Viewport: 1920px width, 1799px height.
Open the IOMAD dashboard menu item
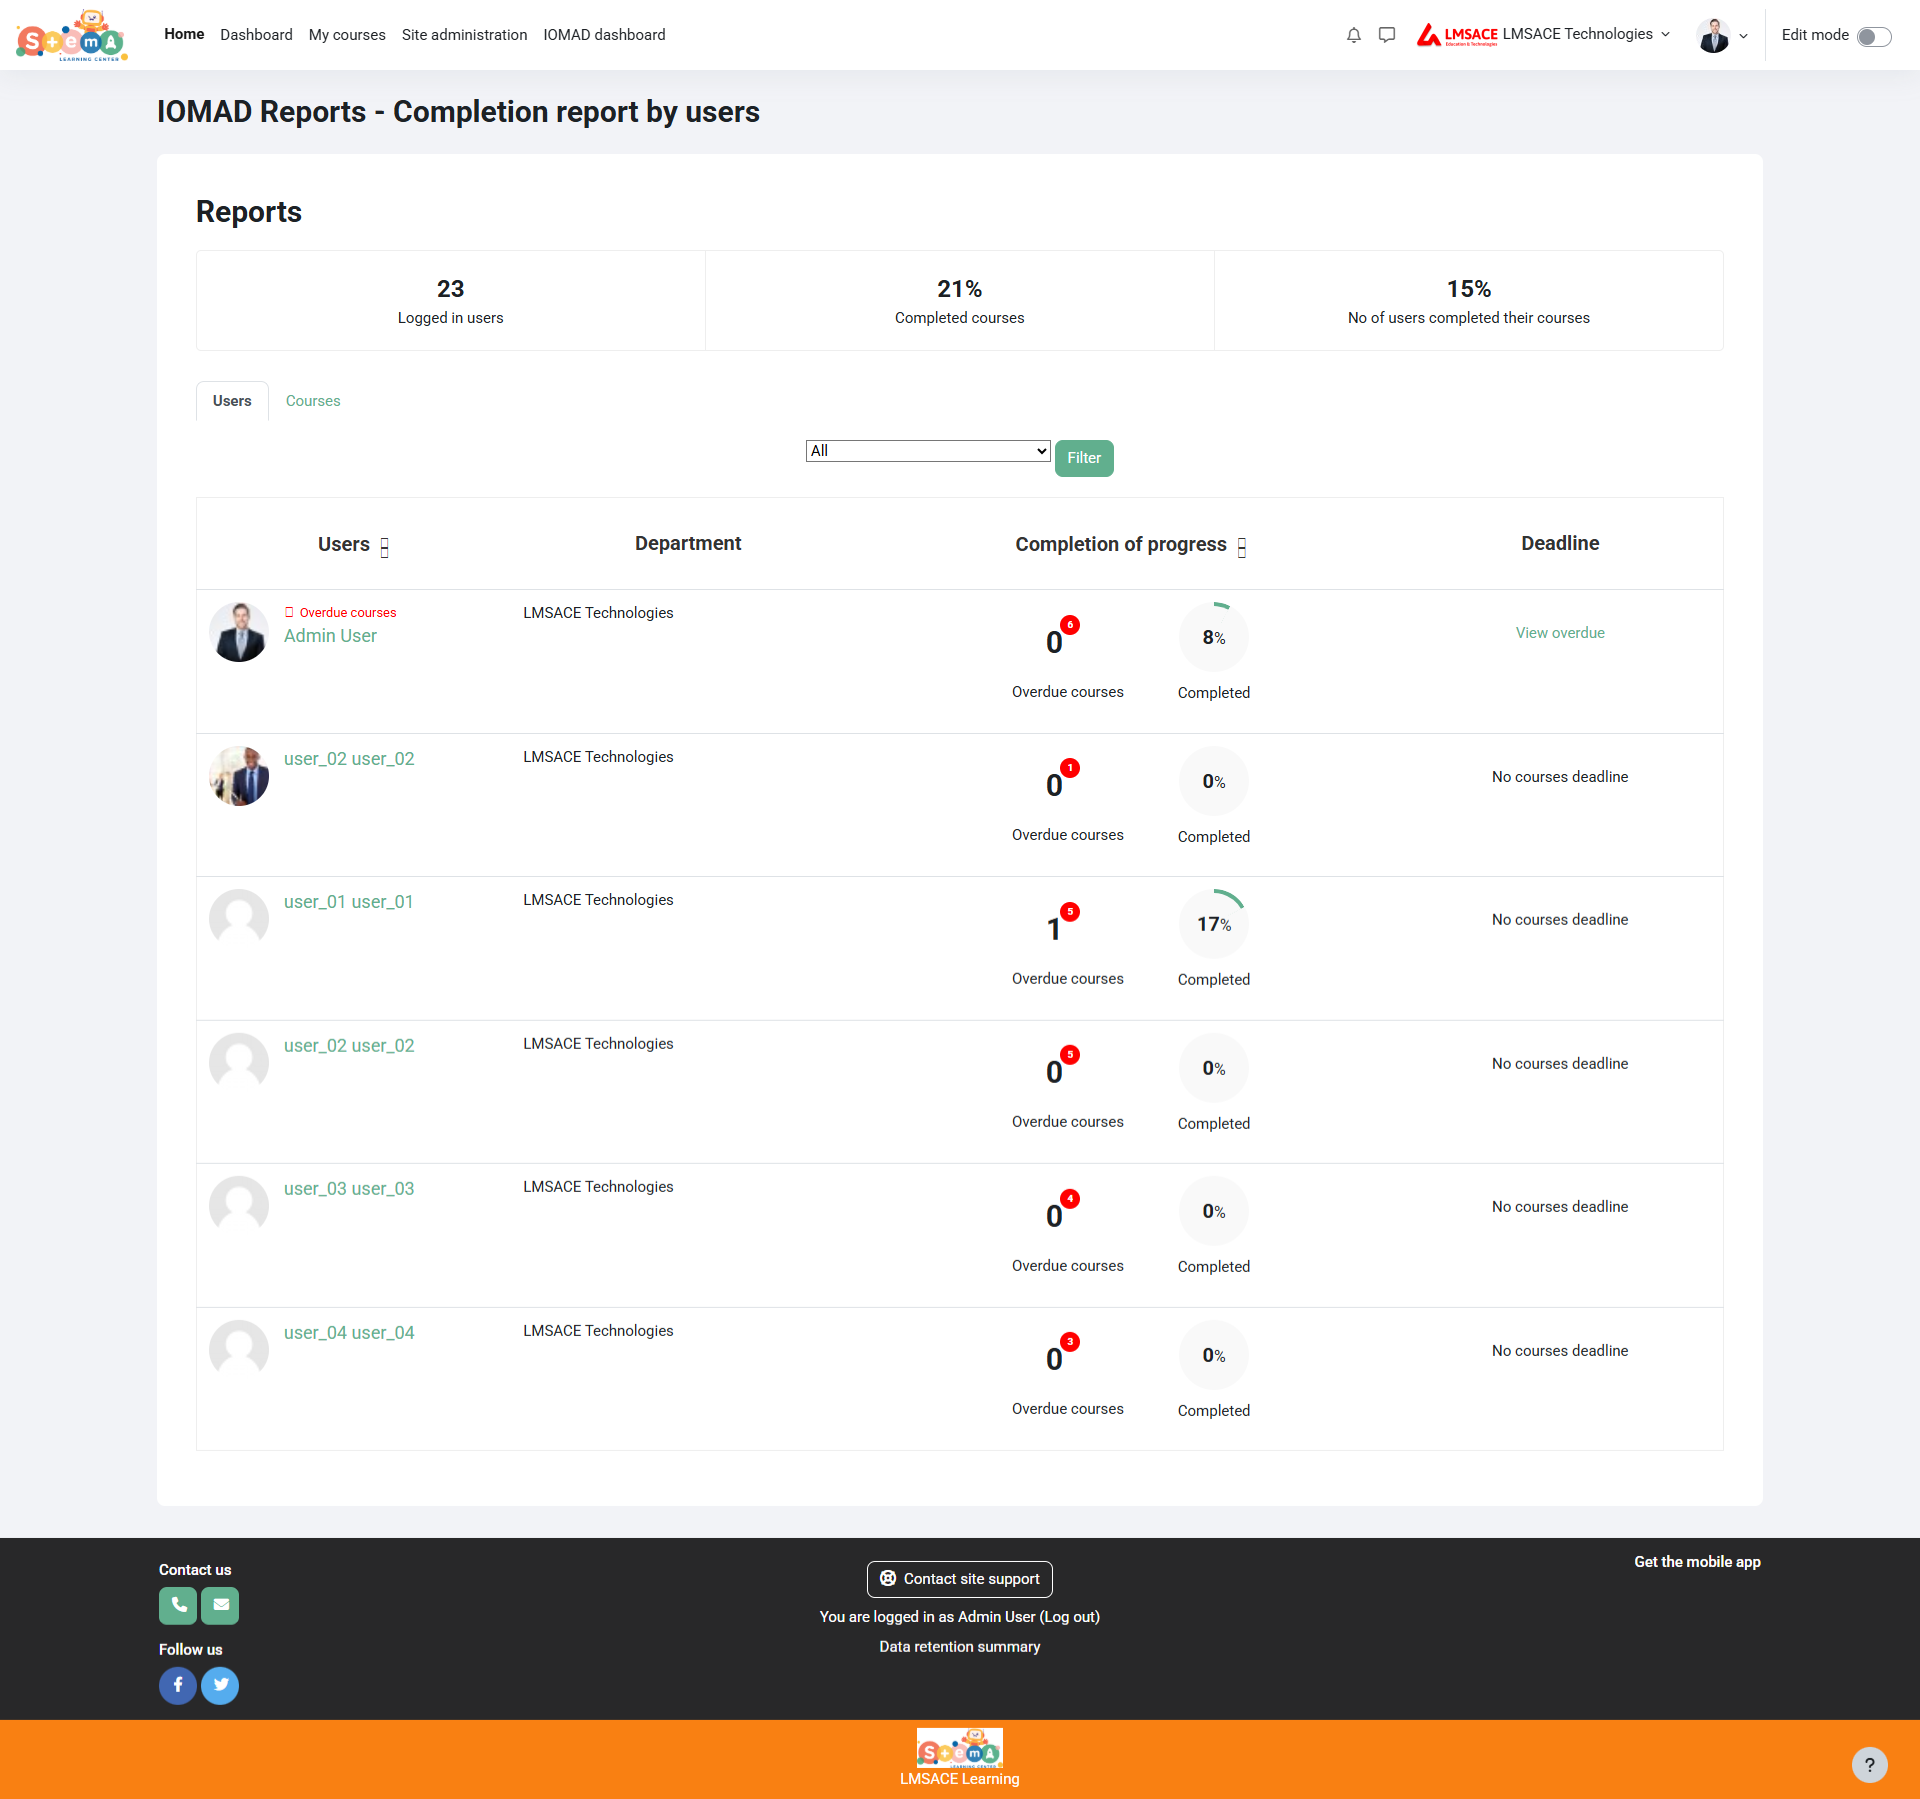click(604, 35)
